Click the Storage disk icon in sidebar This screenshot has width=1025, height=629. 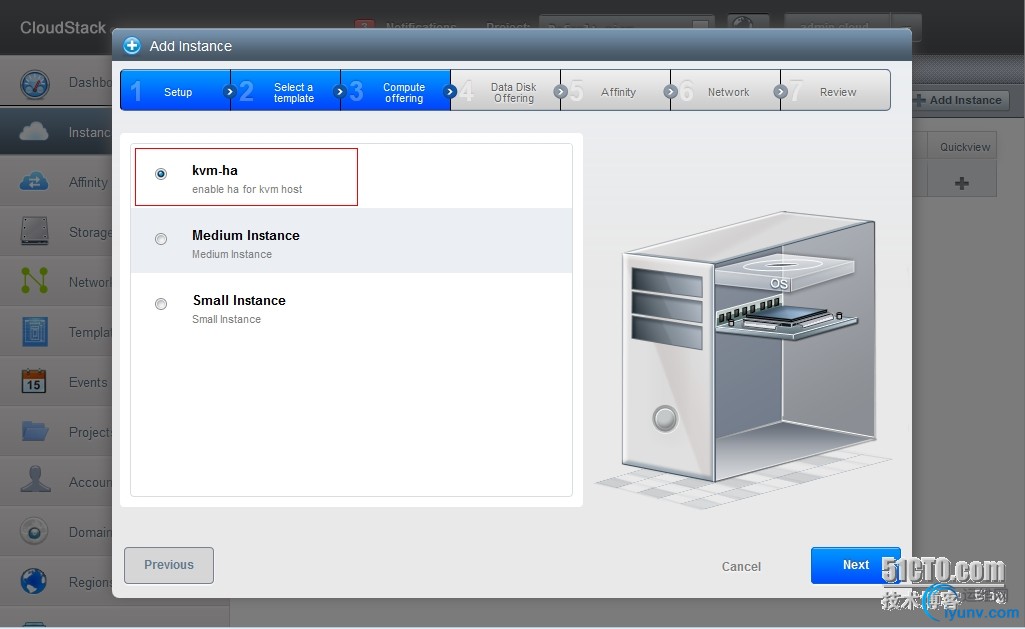tap(35, 231)
